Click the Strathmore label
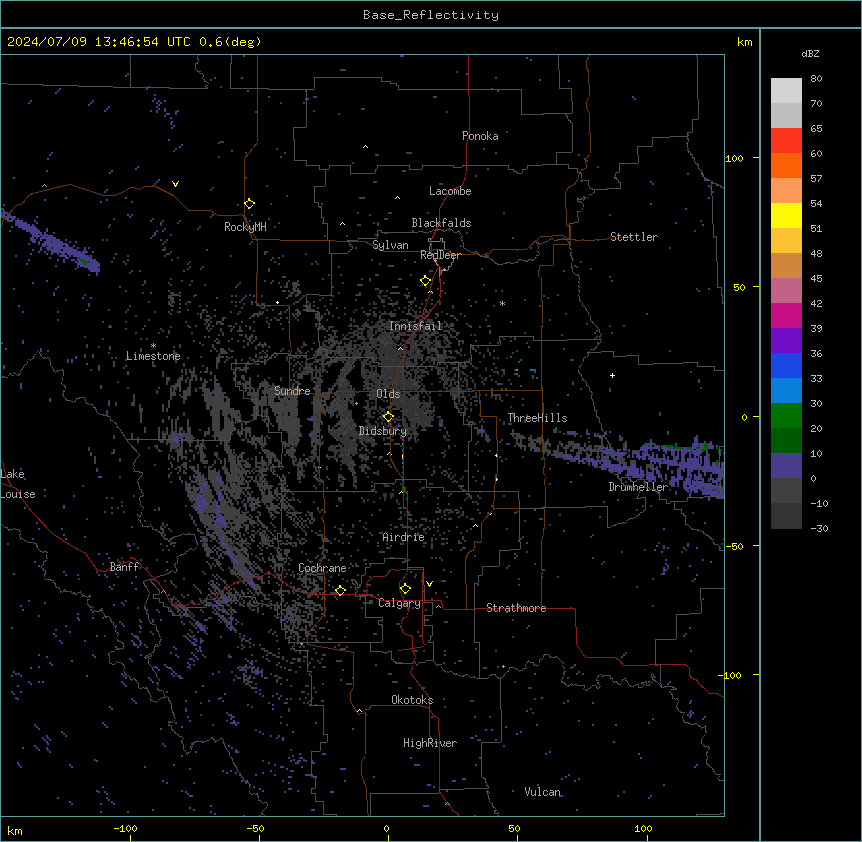Image resolution: width=862 pixels, height=842 pixels. (516, 608)
